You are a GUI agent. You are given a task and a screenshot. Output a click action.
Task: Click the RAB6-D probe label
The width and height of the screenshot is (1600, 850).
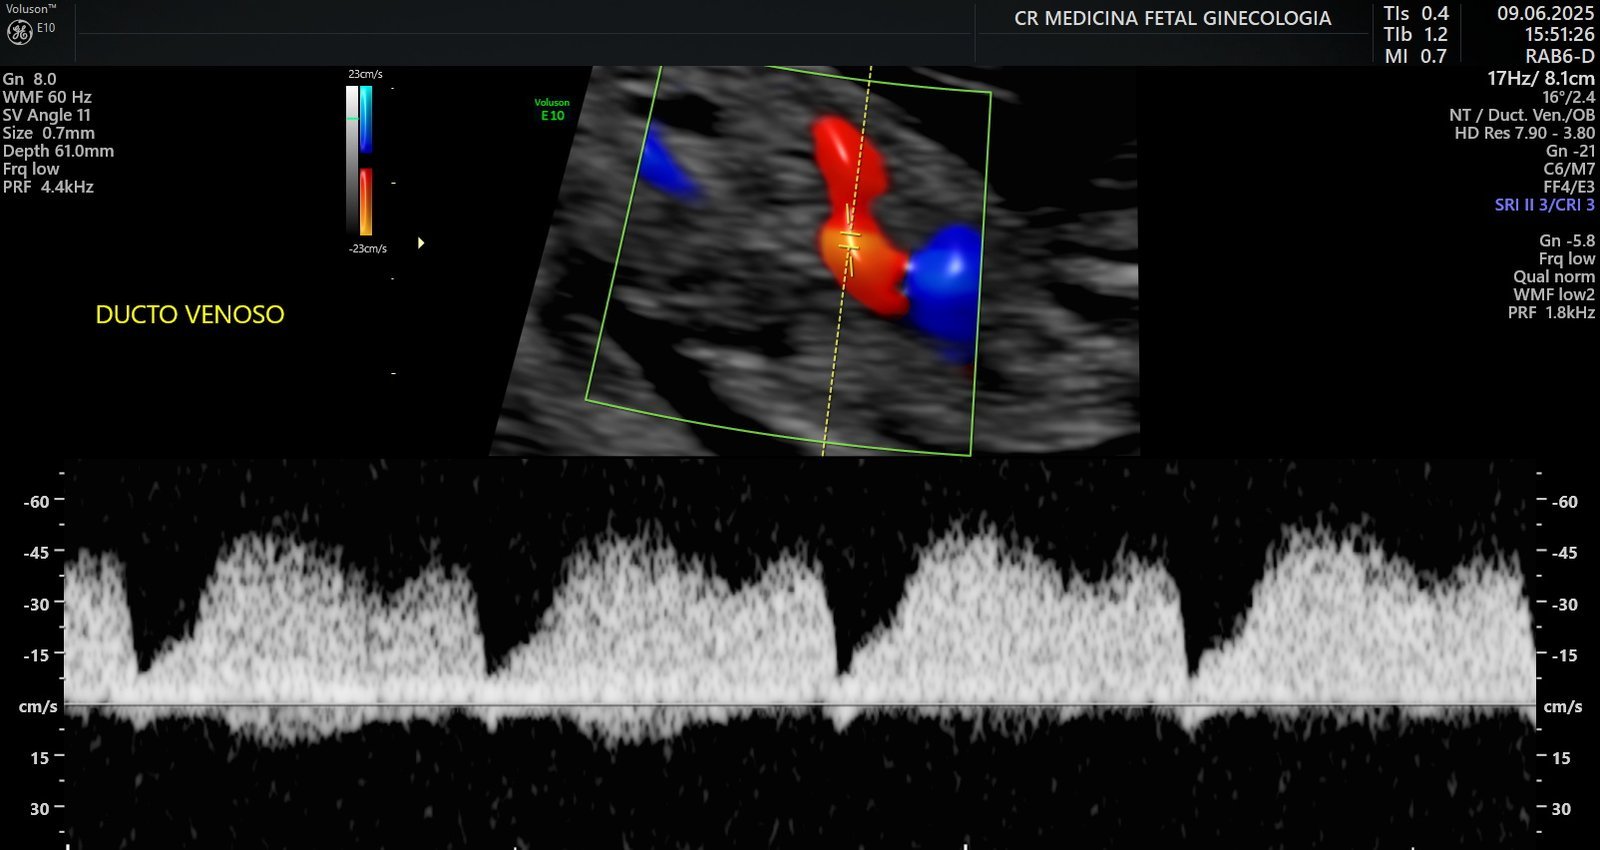tap(1559, 57)
